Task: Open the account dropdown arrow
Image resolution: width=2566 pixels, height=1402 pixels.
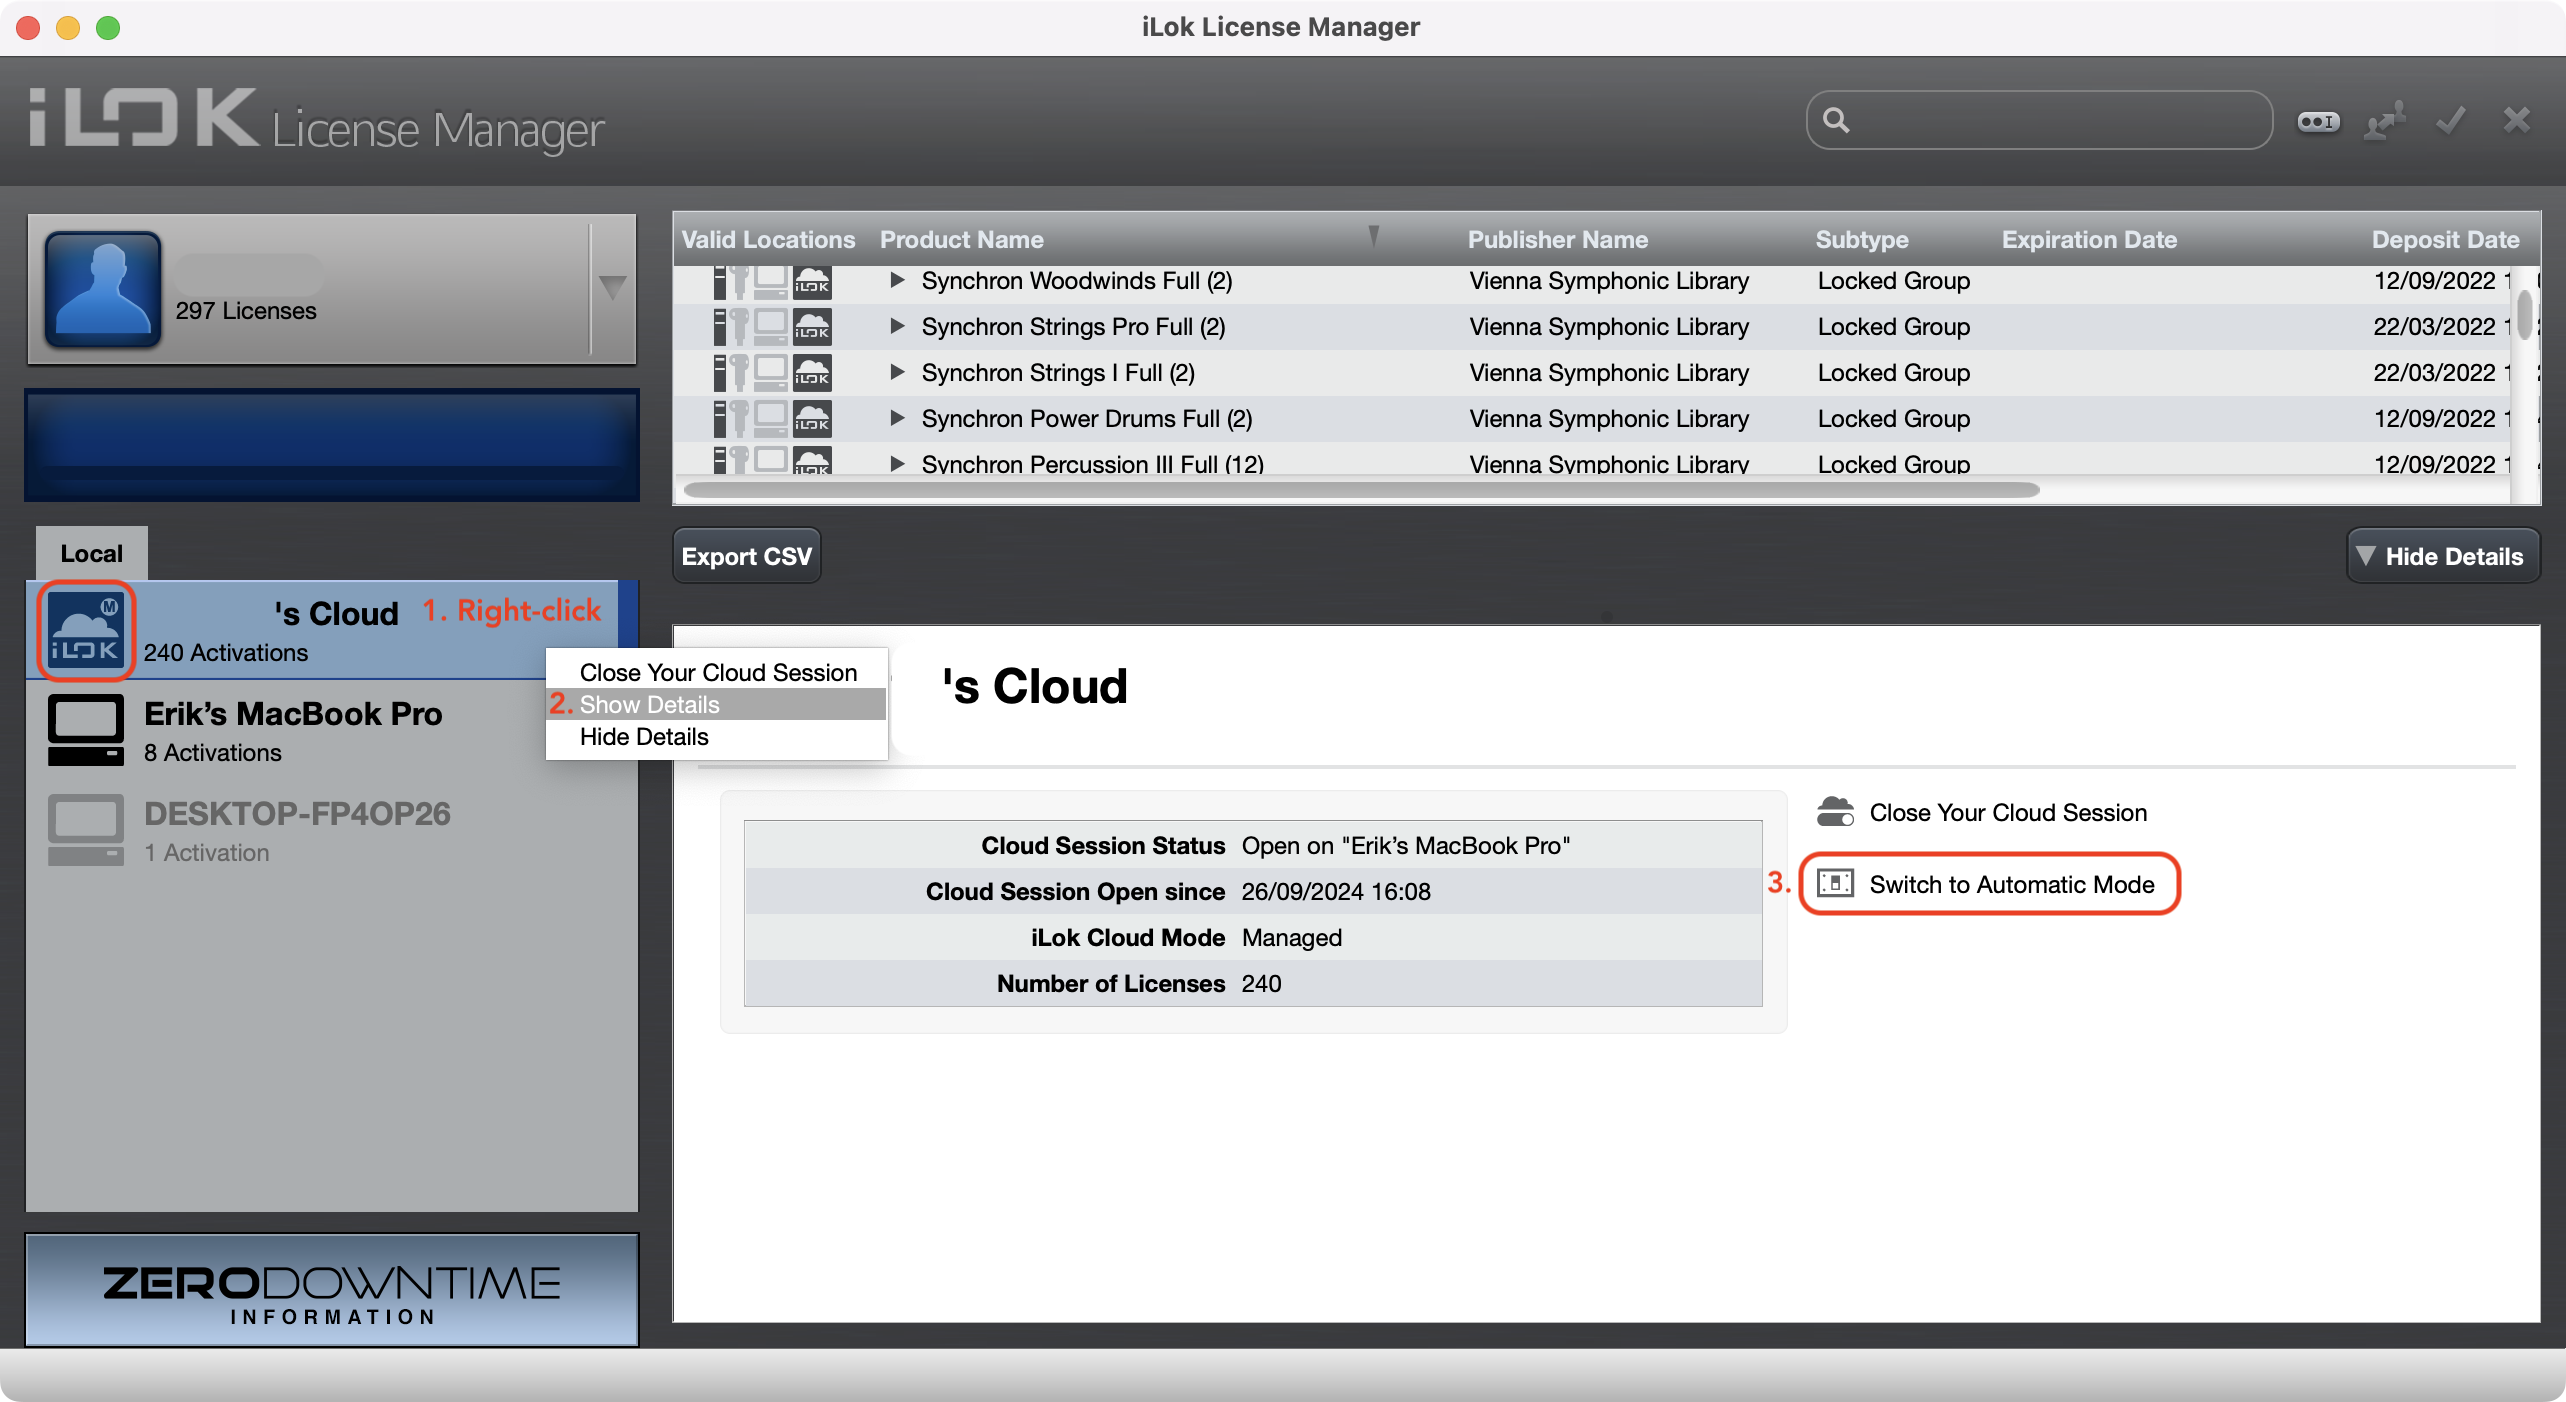Action: click(x=613, y=288)
